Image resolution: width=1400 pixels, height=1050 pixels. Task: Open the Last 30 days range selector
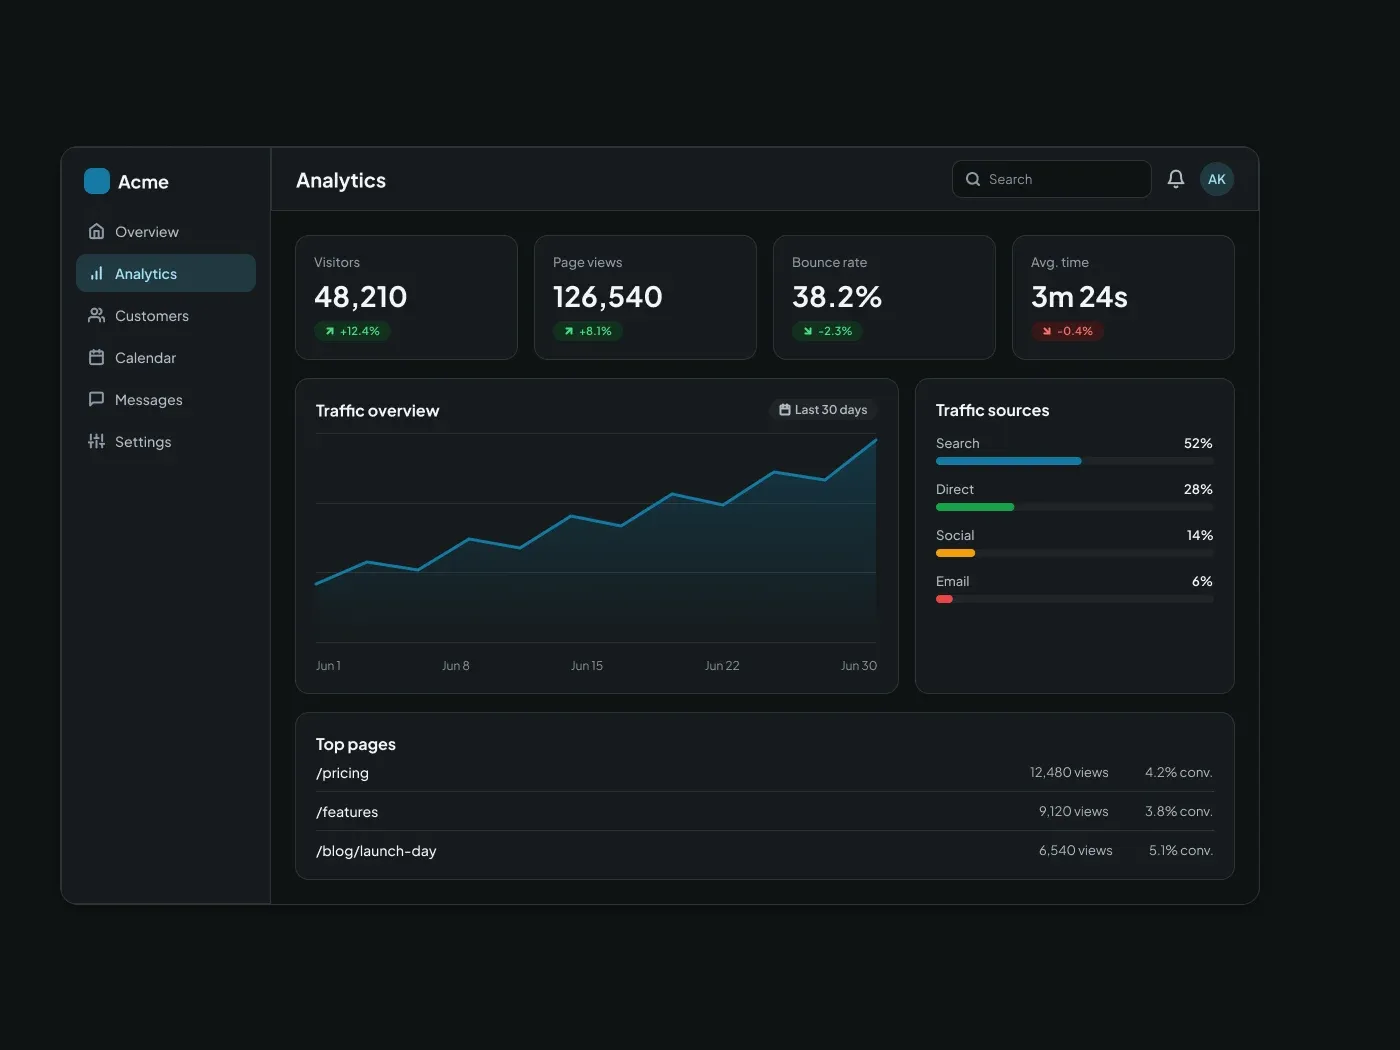(823, 410)
